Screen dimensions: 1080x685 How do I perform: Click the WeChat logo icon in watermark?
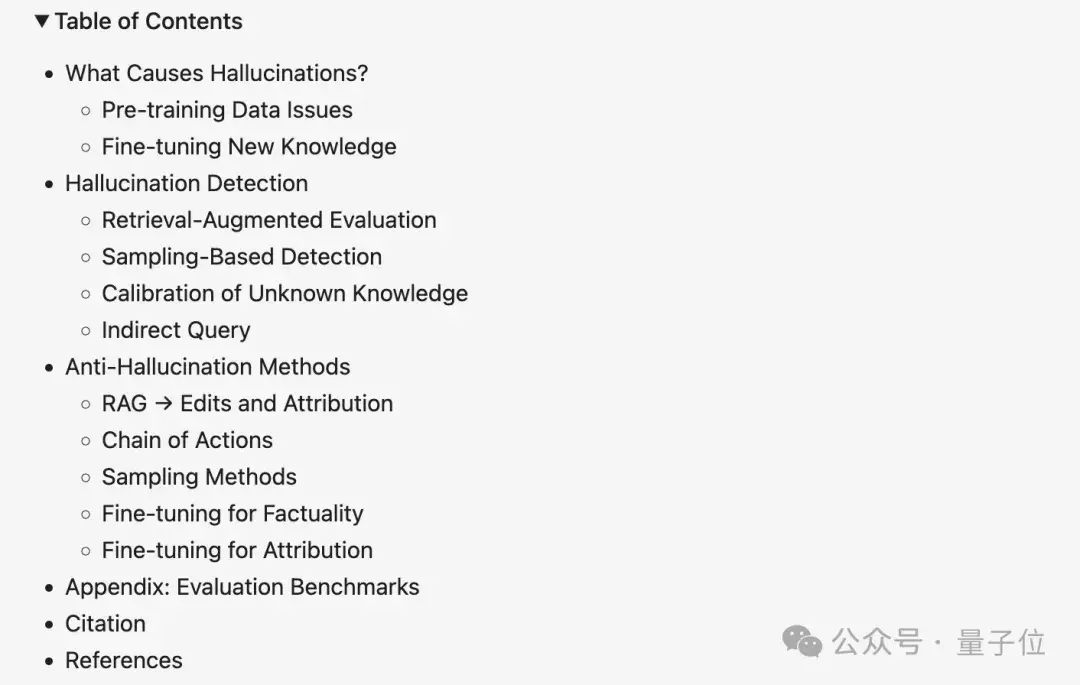(802, 641)
